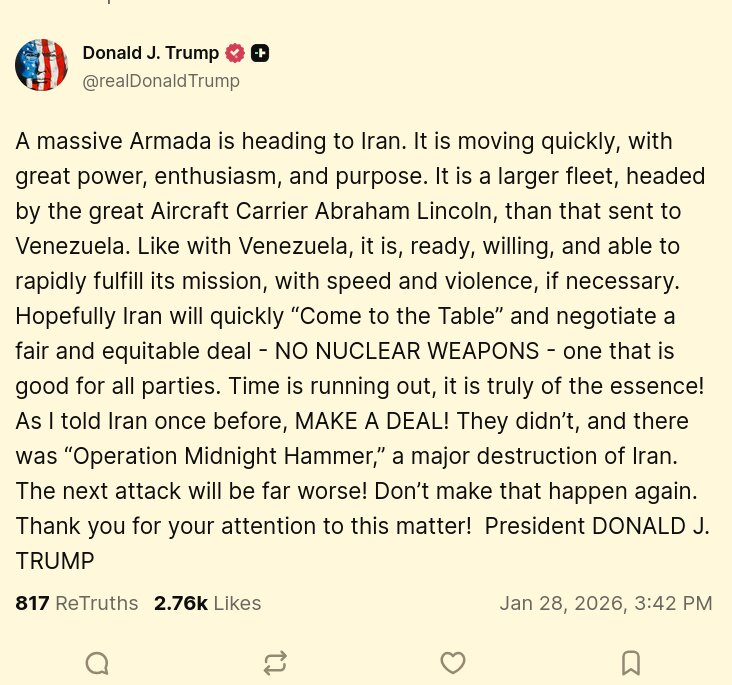Click the red verified badge
This screenshot has height=685, width=732.
click(235, 53)
